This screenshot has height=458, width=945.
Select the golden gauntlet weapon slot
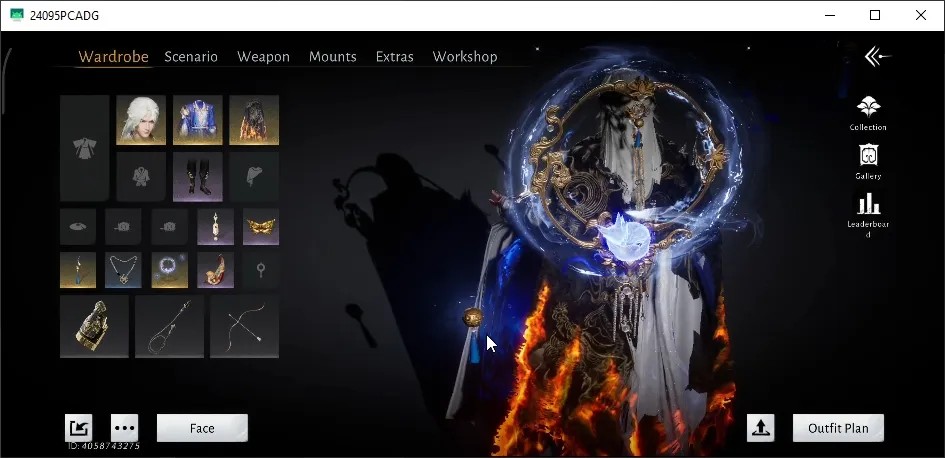click(x=94, y=327)
